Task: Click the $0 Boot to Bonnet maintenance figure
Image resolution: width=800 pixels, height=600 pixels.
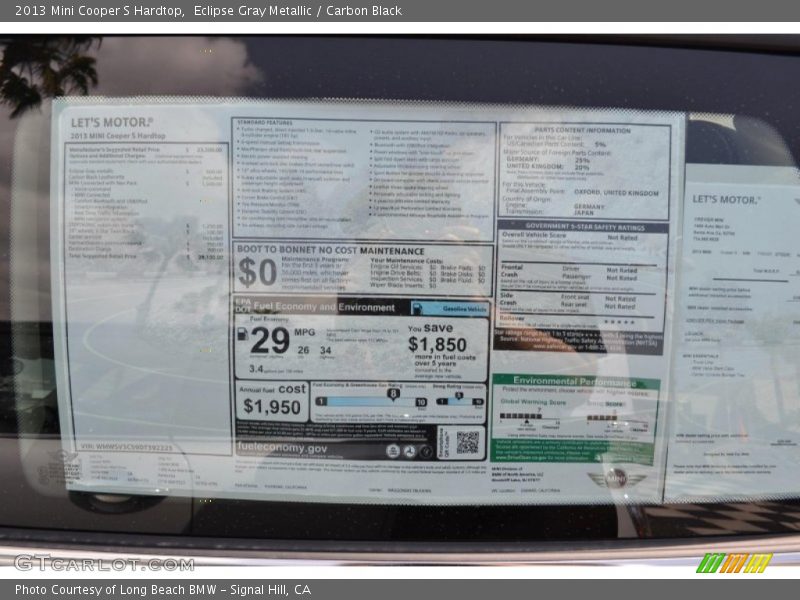Action: click(x=257, y=272)
